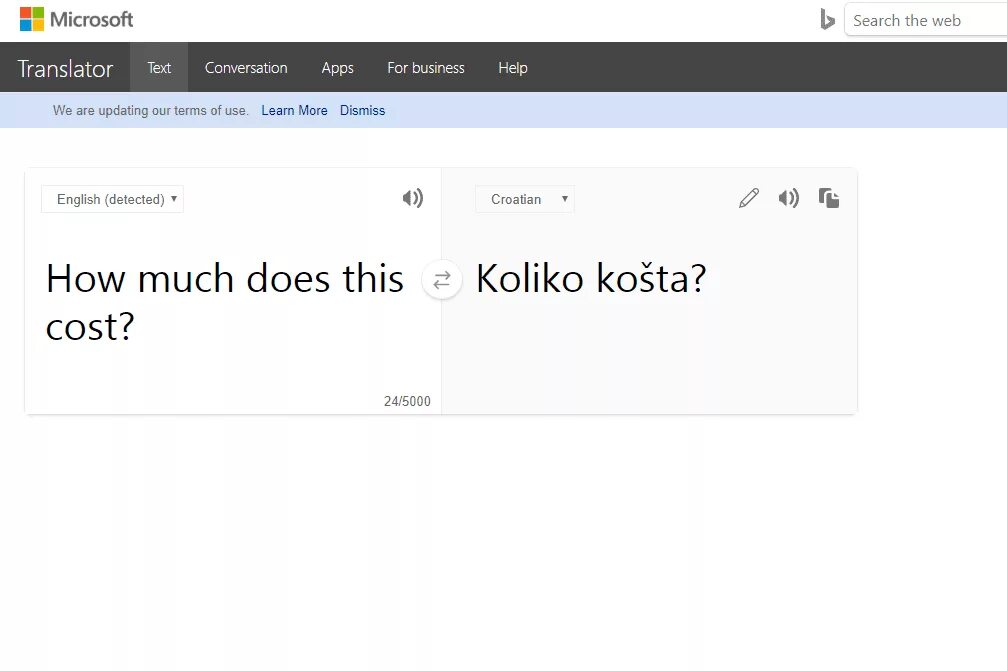This screenshot has height=671, width=1007.
Task: Click into the Search the web box
Action: [x=925, y=20]
